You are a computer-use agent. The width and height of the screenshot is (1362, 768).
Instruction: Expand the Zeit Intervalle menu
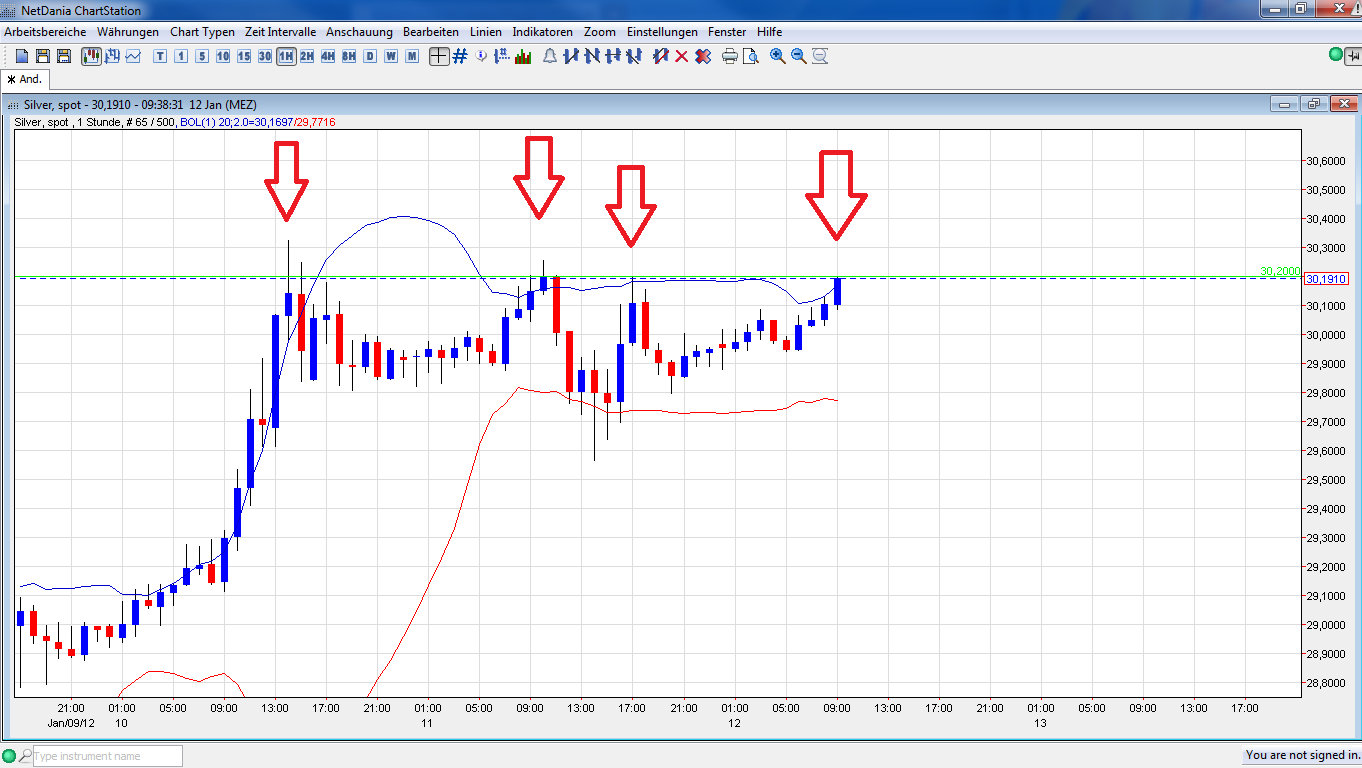click(x=281, y=31)
